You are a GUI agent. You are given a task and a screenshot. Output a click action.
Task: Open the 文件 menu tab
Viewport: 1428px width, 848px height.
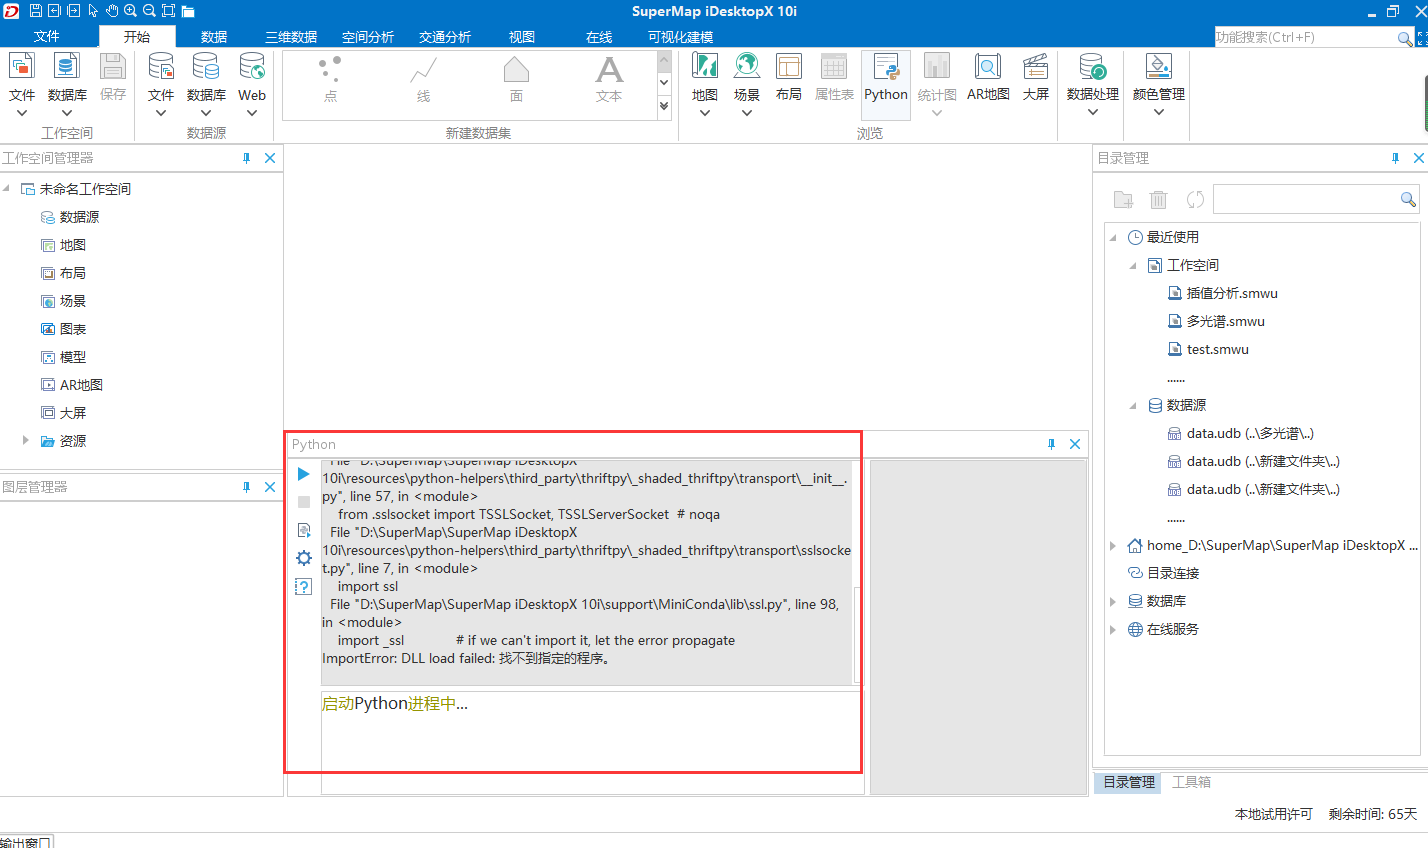47,36
